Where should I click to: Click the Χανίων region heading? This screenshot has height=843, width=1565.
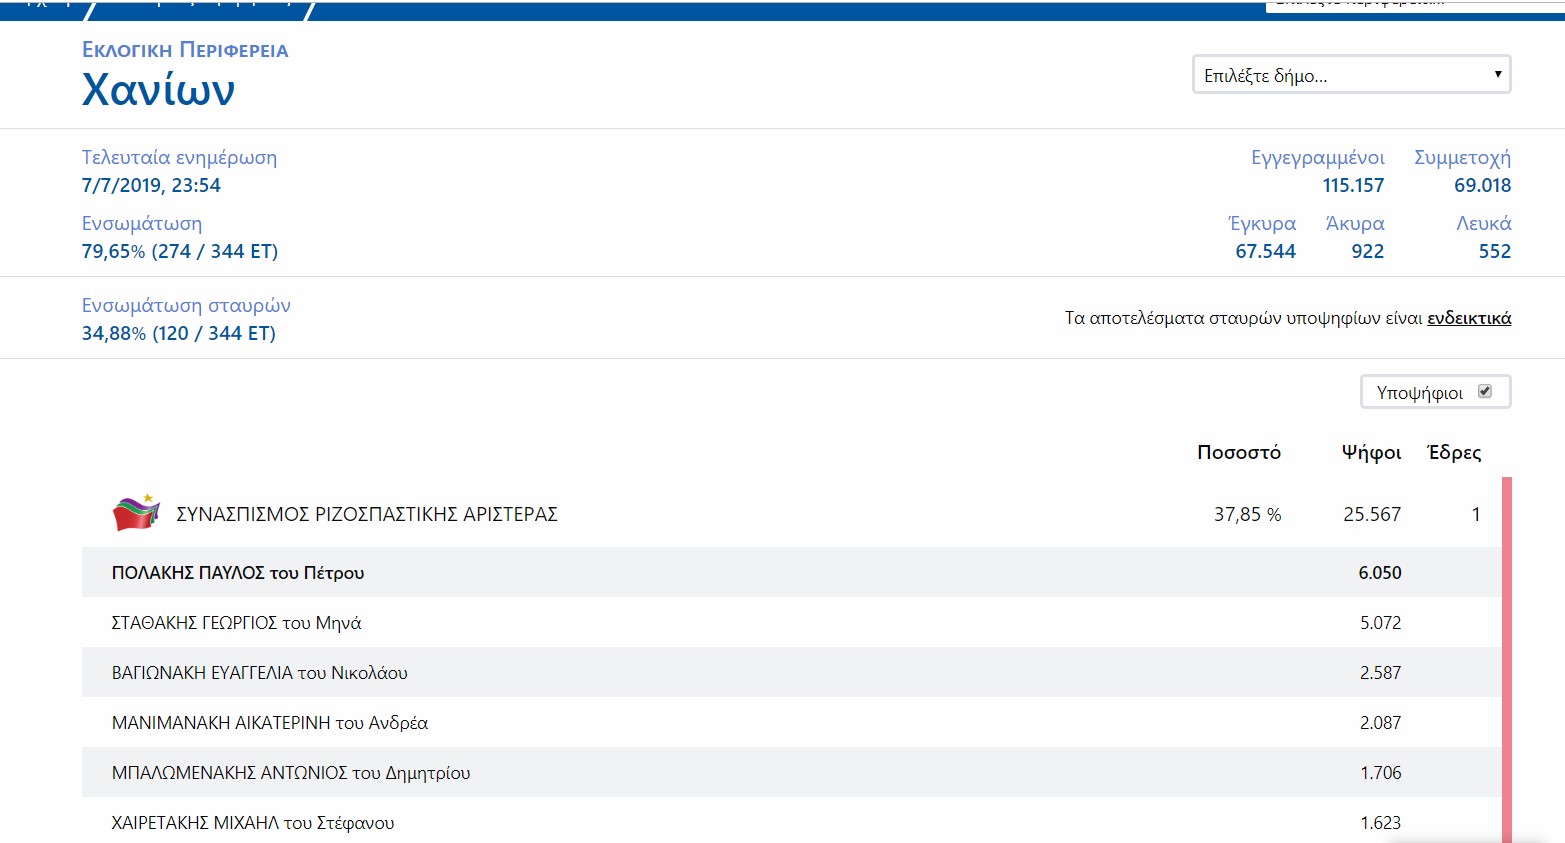(158, 90)
